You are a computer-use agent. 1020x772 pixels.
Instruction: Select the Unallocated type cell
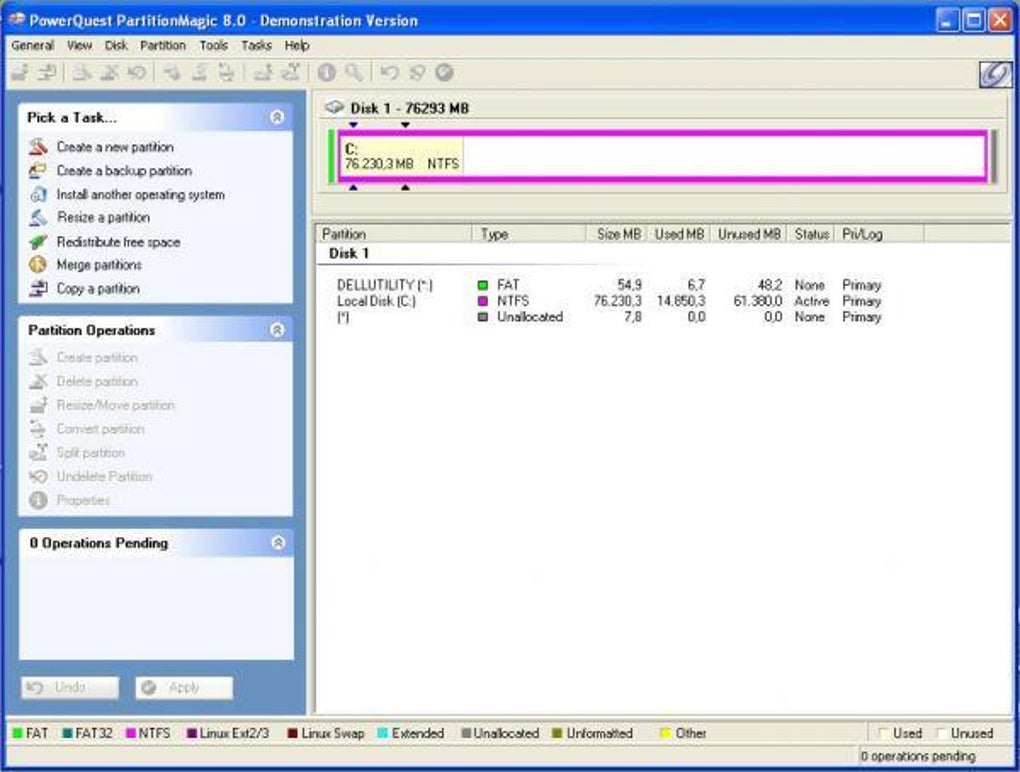(x=530, y=317)
